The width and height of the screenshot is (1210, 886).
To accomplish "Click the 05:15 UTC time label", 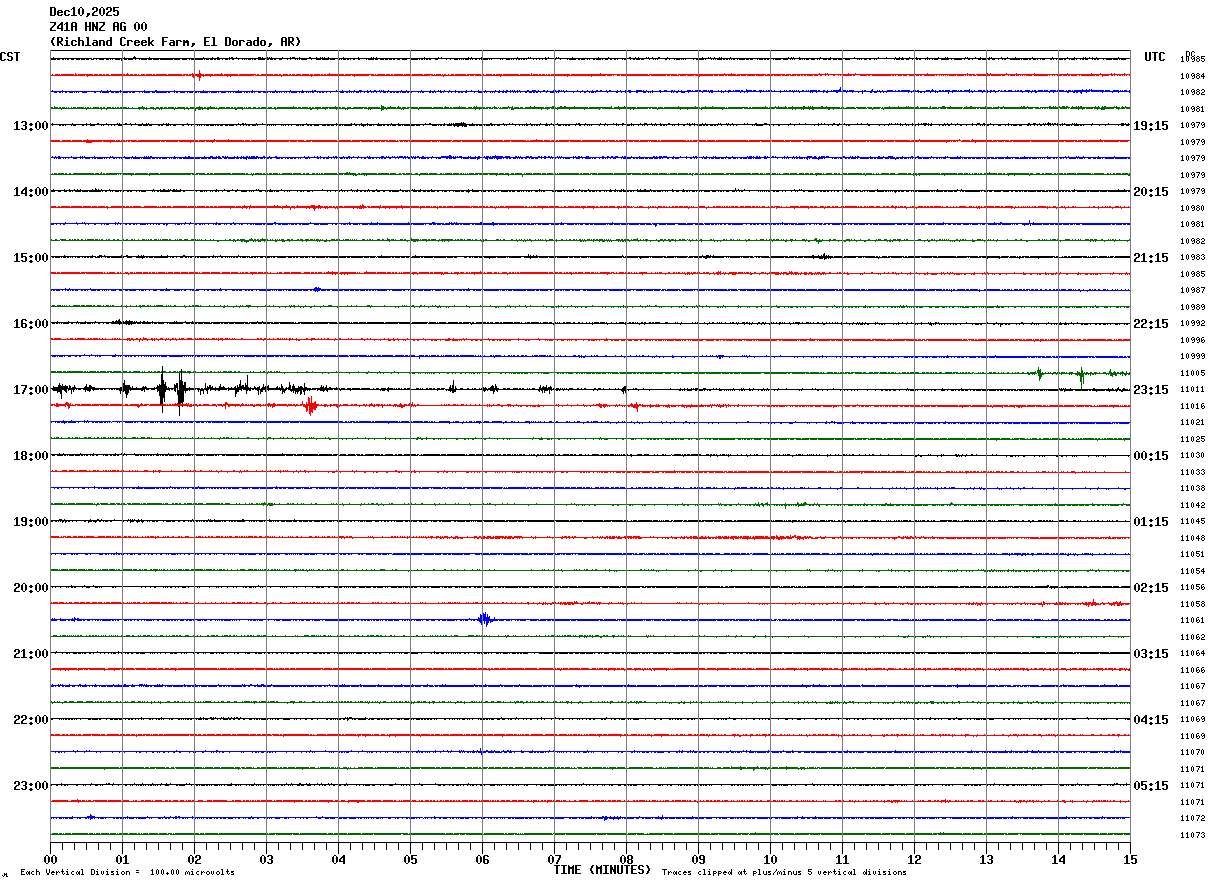I will pos(1151,786).
